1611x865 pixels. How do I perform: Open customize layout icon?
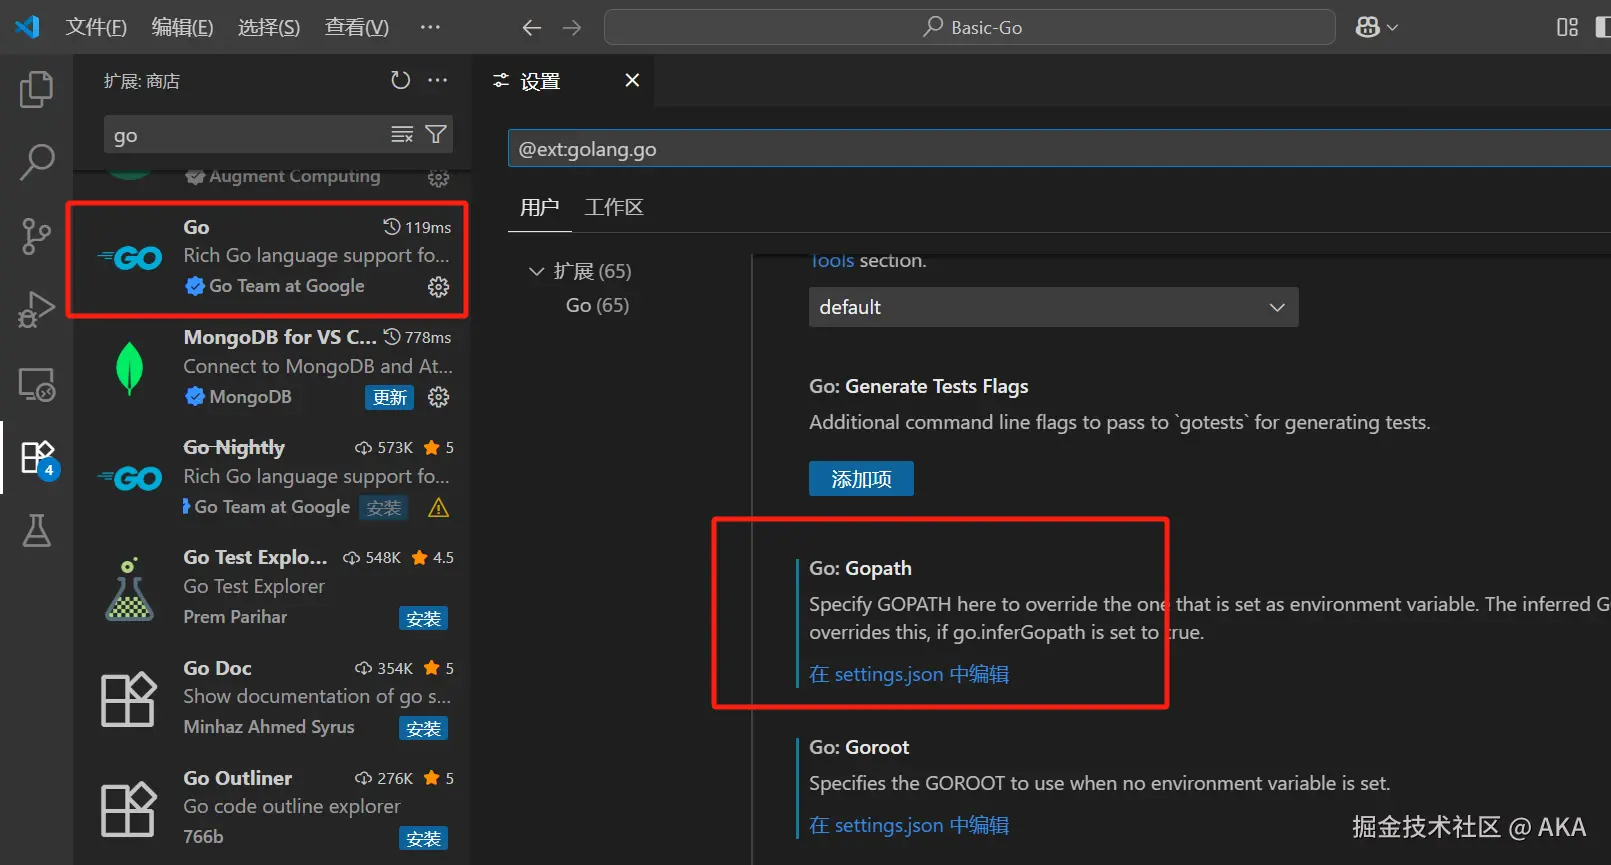click(x=1567, y=27)
